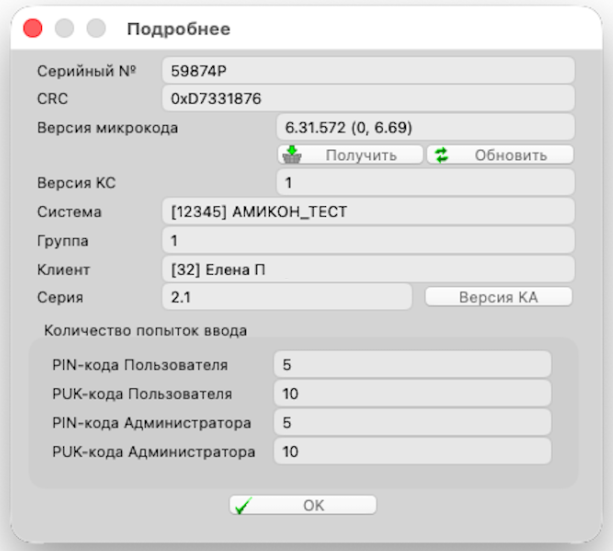The height and width of the screenshot is (551, 613).
Task: Click the PUK-кода Администратора label
Action: pos(154,452)
